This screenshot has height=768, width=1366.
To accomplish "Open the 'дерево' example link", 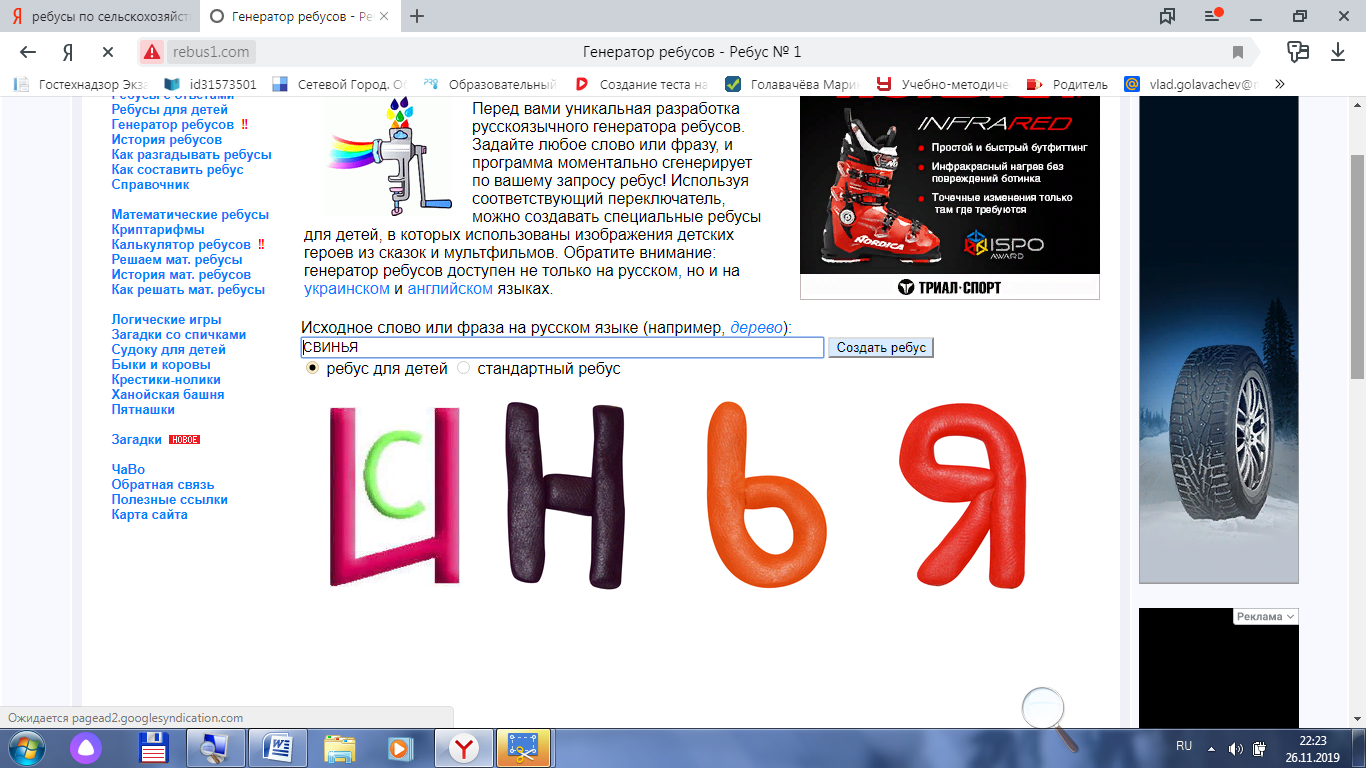I will coord(757,327).
